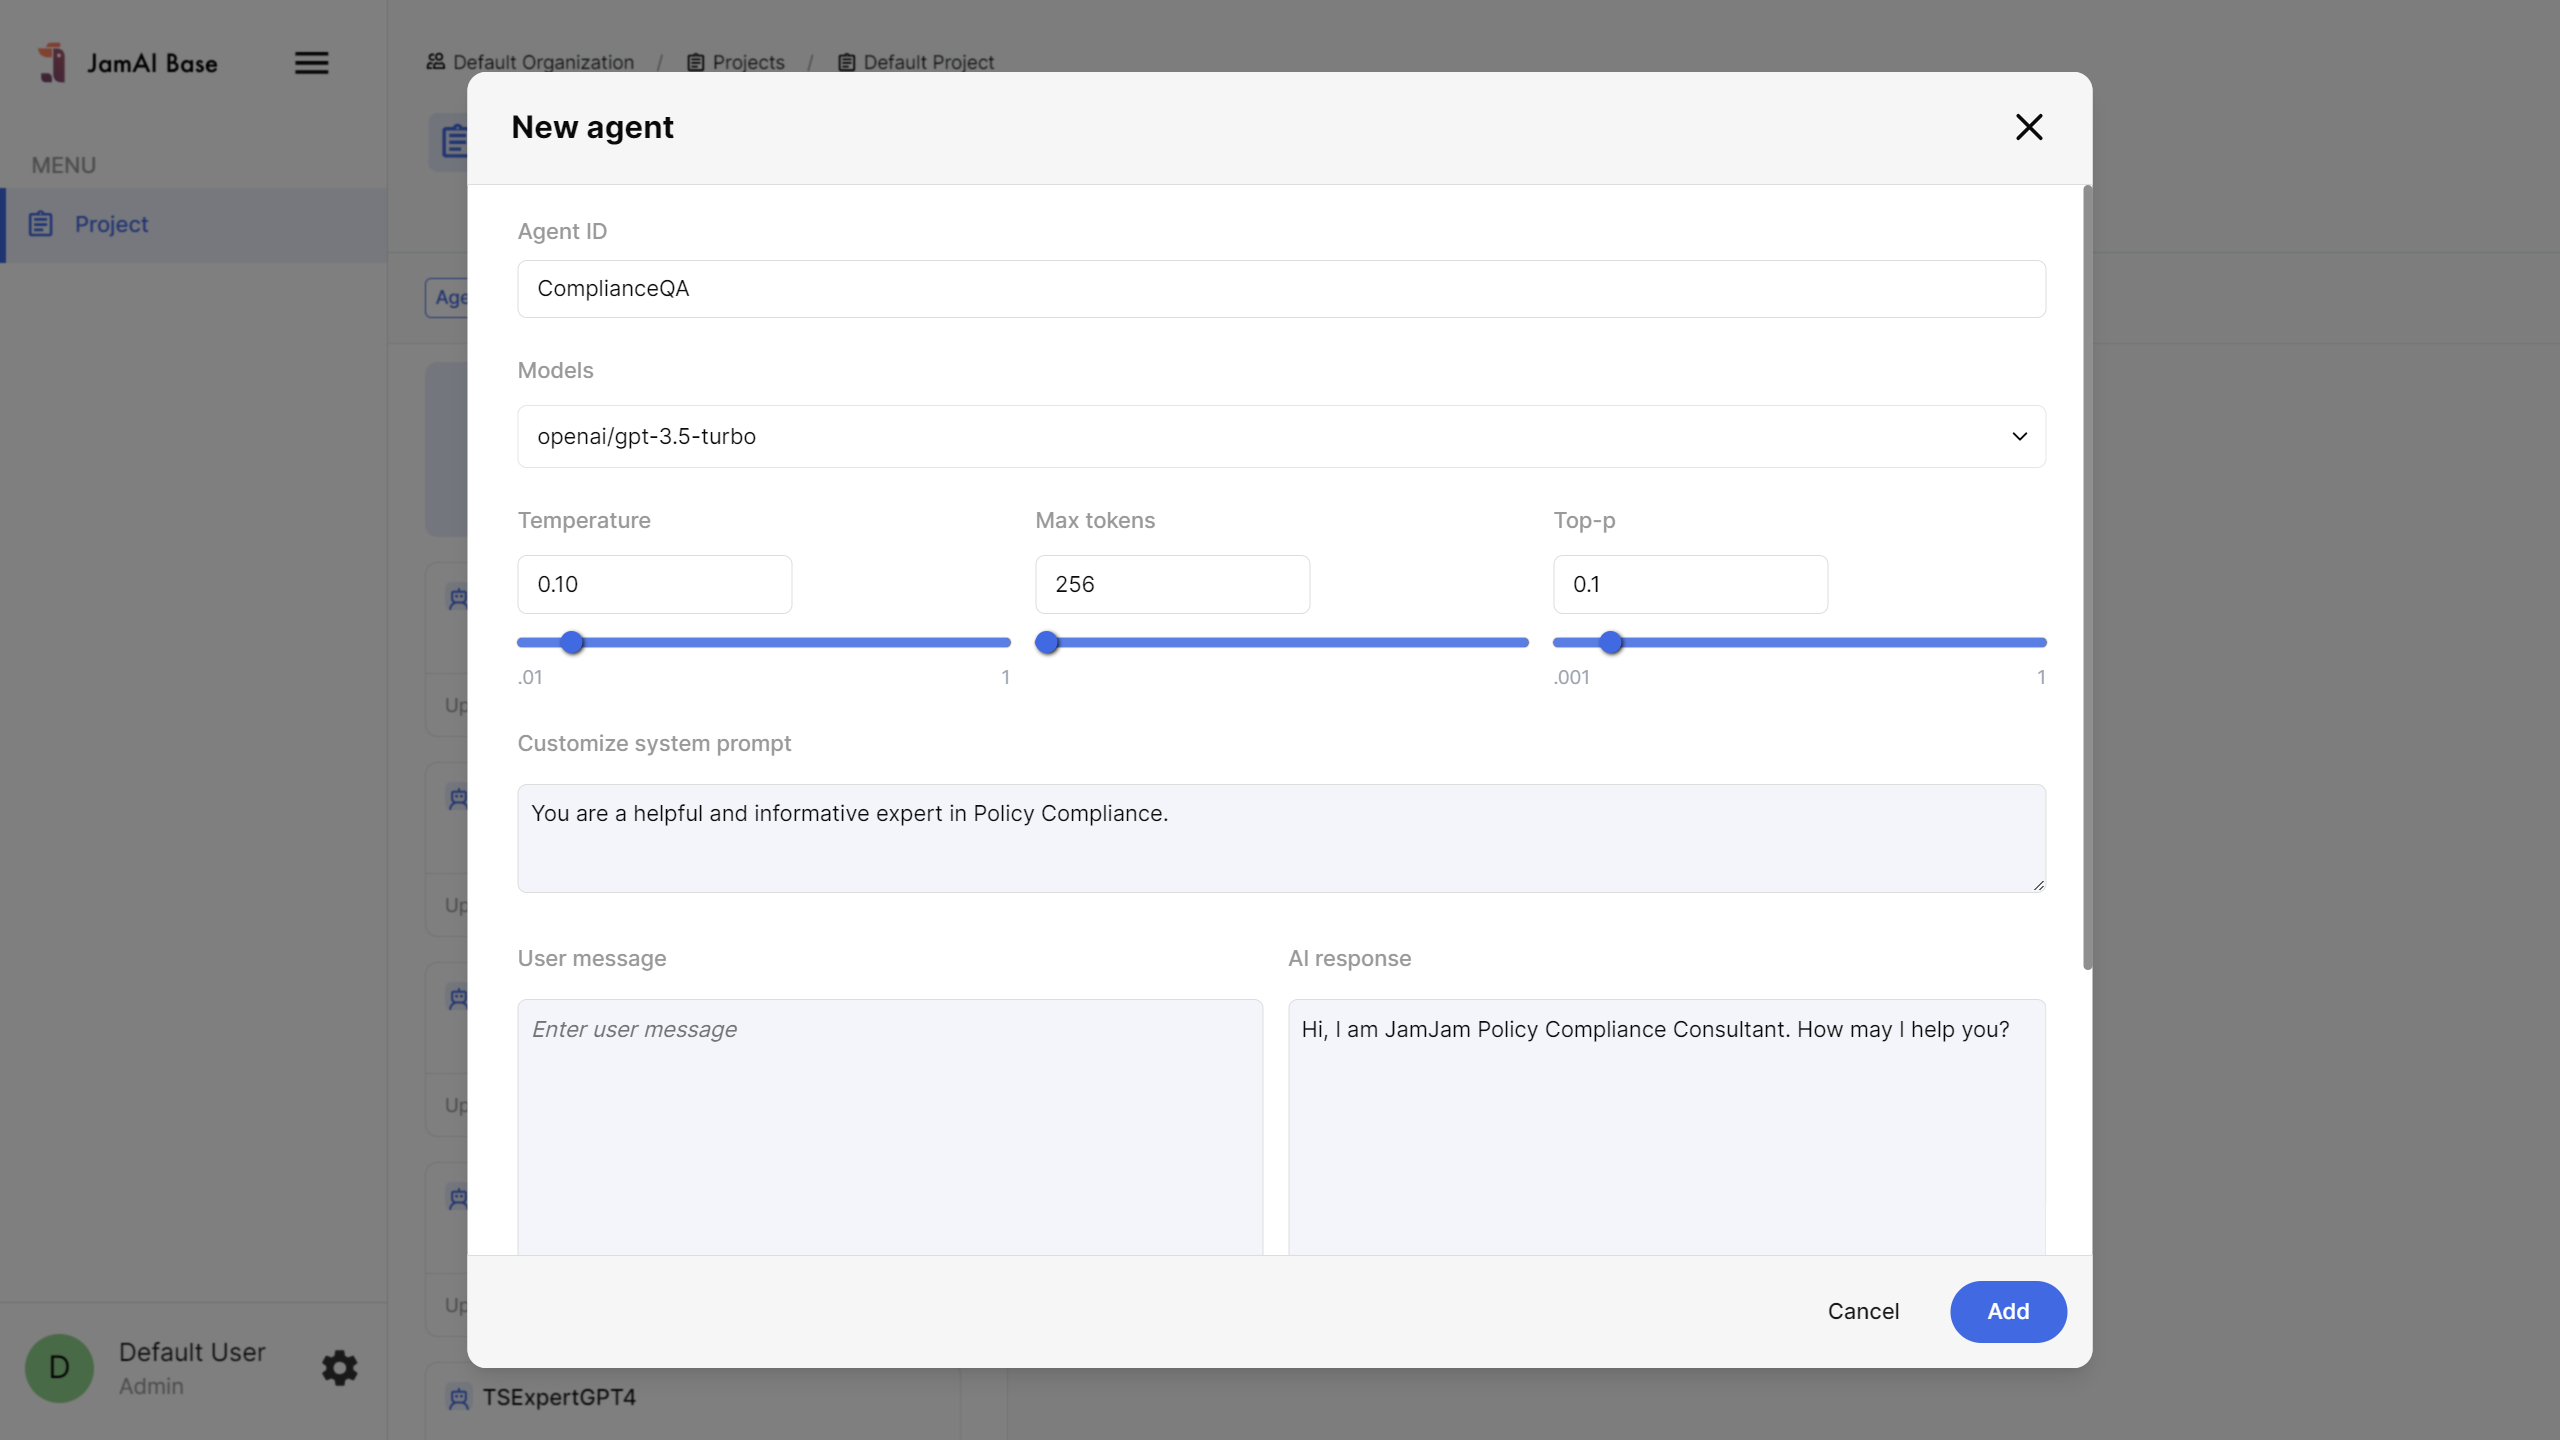Click the Projects breadcrumb icon

696,62
